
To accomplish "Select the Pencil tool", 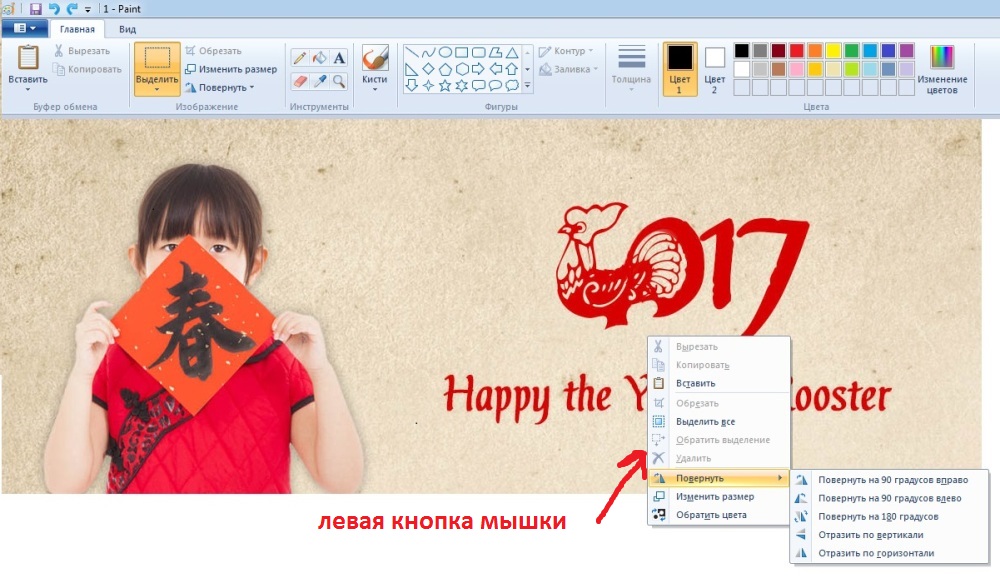I will pos(300,58).
